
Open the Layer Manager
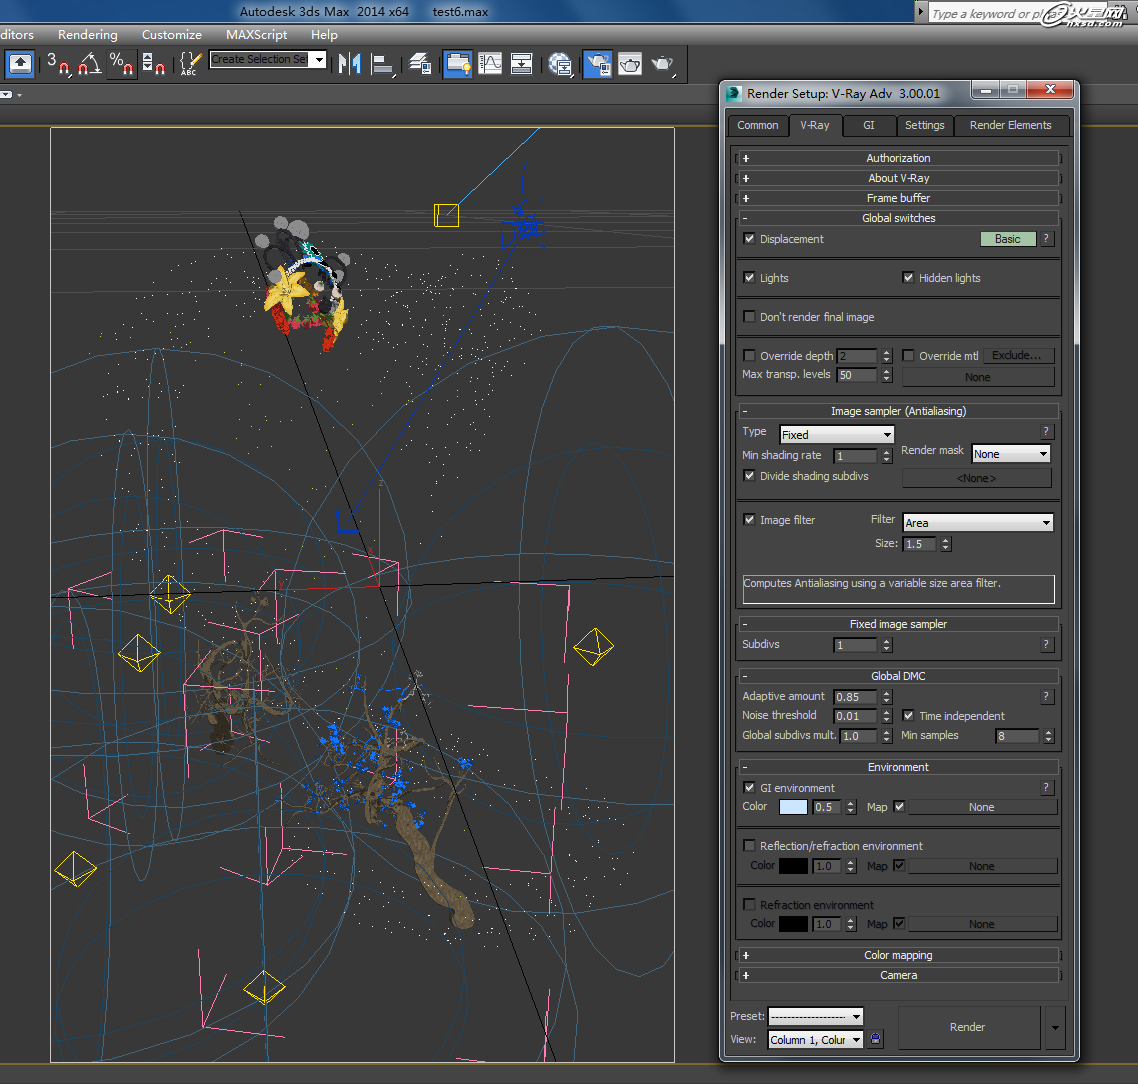pos(420,64)
